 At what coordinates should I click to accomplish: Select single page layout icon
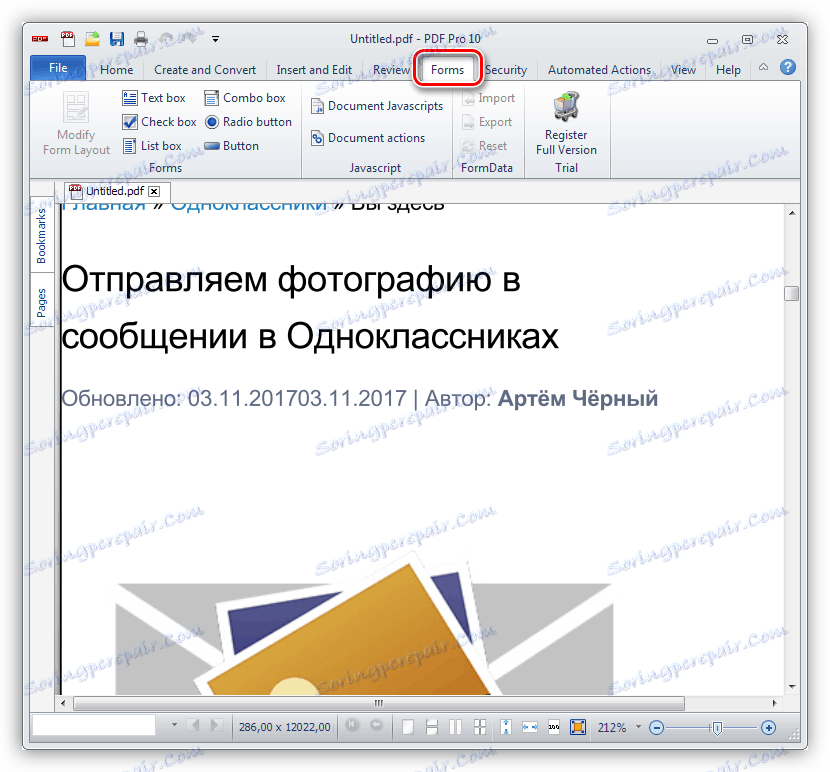pyautogui.click(x=408, y=727)
